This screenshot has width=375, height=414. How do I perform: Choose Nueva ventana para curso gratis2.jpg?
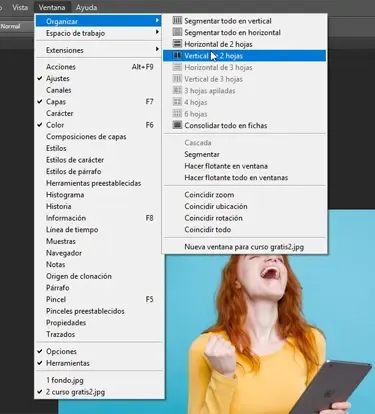click(x=244, y=247)
